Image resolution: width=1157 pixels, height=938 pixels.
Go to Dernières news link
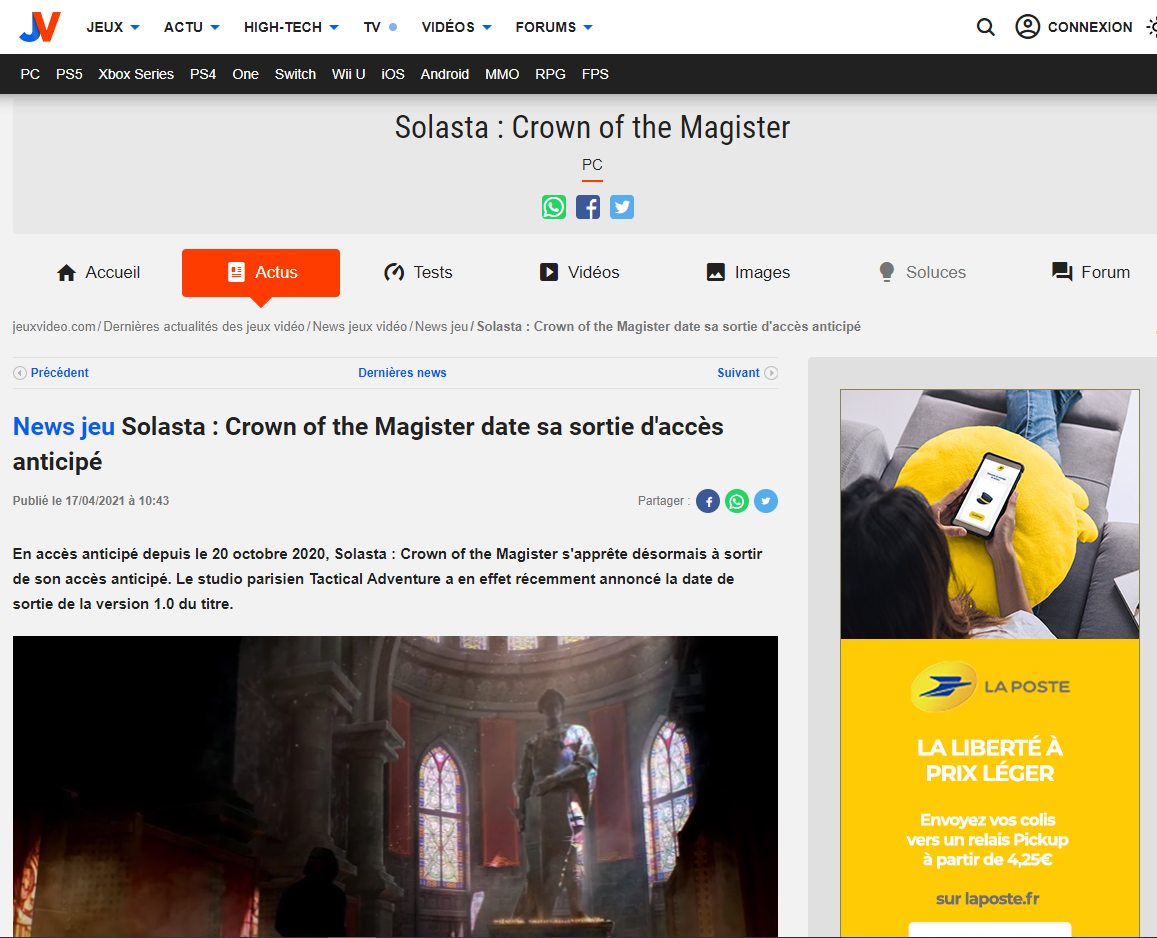(x=402, y=373)
